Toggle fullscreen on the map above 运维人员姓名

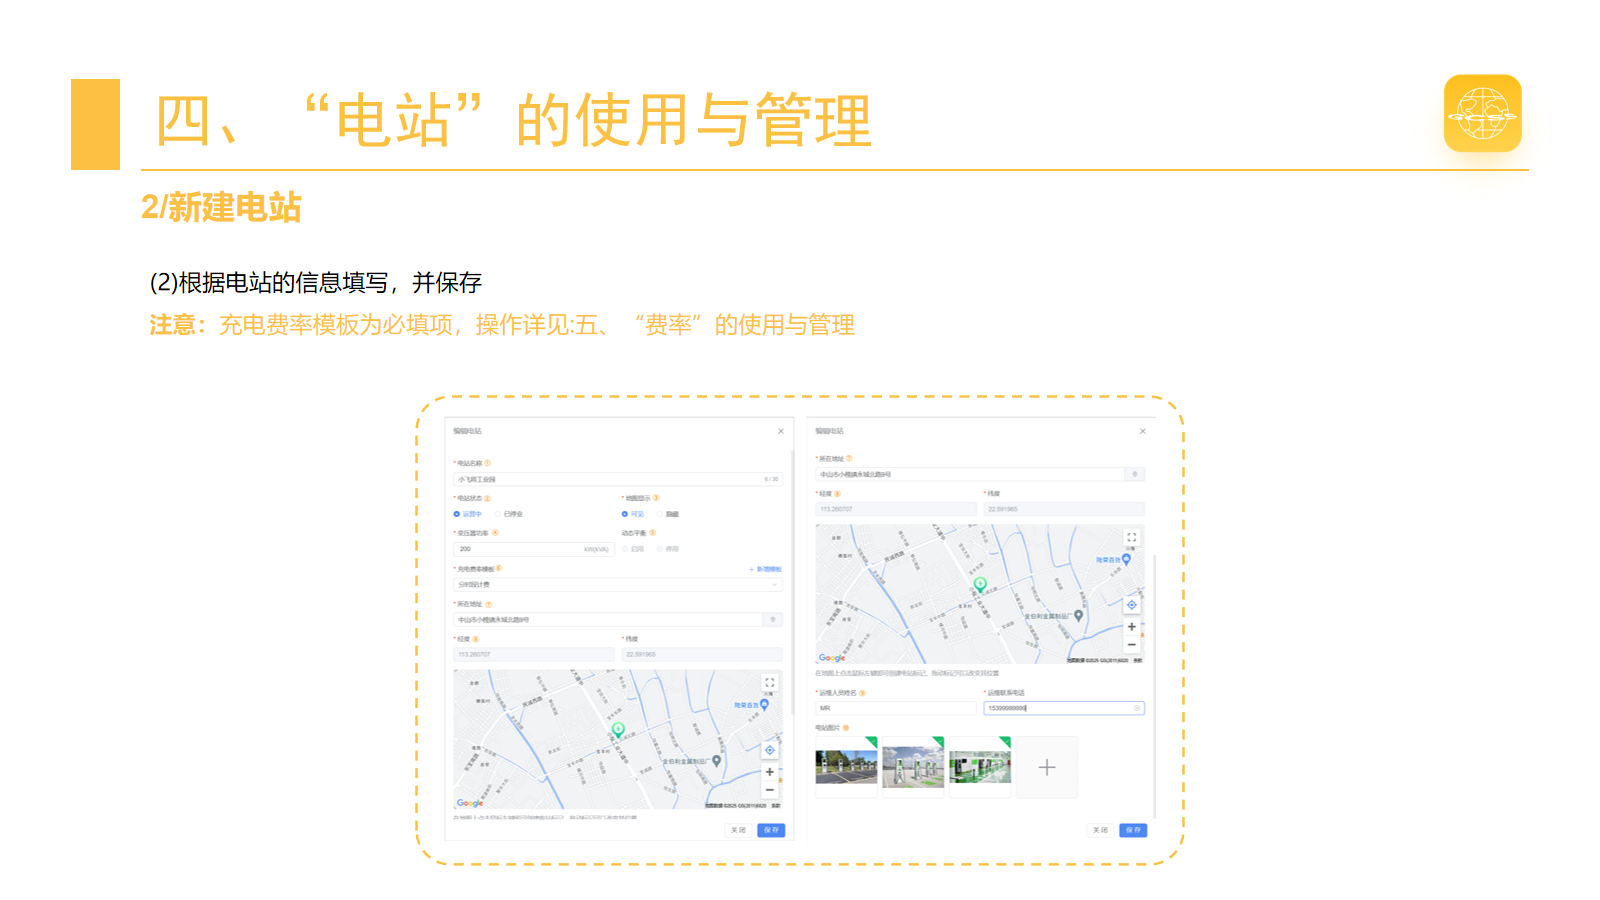point(1132,537)
